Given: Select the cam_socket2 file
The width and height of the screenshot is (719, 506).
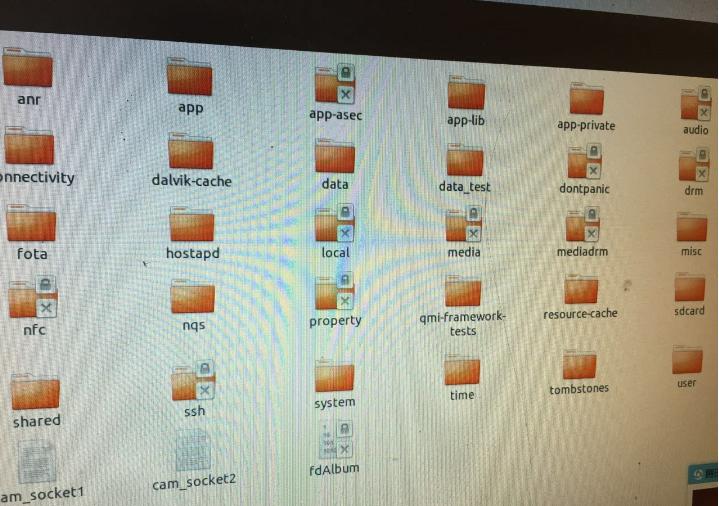Looking at the screenshot, I should coord(193,451).
